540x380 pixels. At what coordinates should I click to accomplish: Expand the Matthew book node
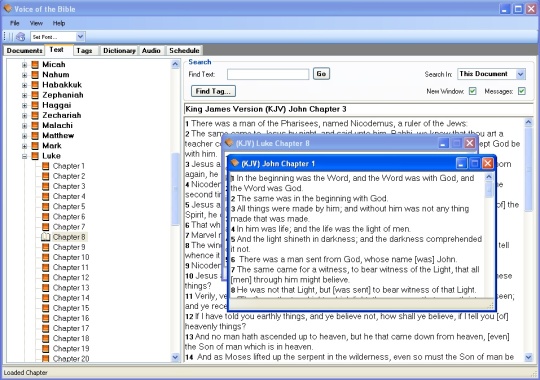tap(24, 136)
